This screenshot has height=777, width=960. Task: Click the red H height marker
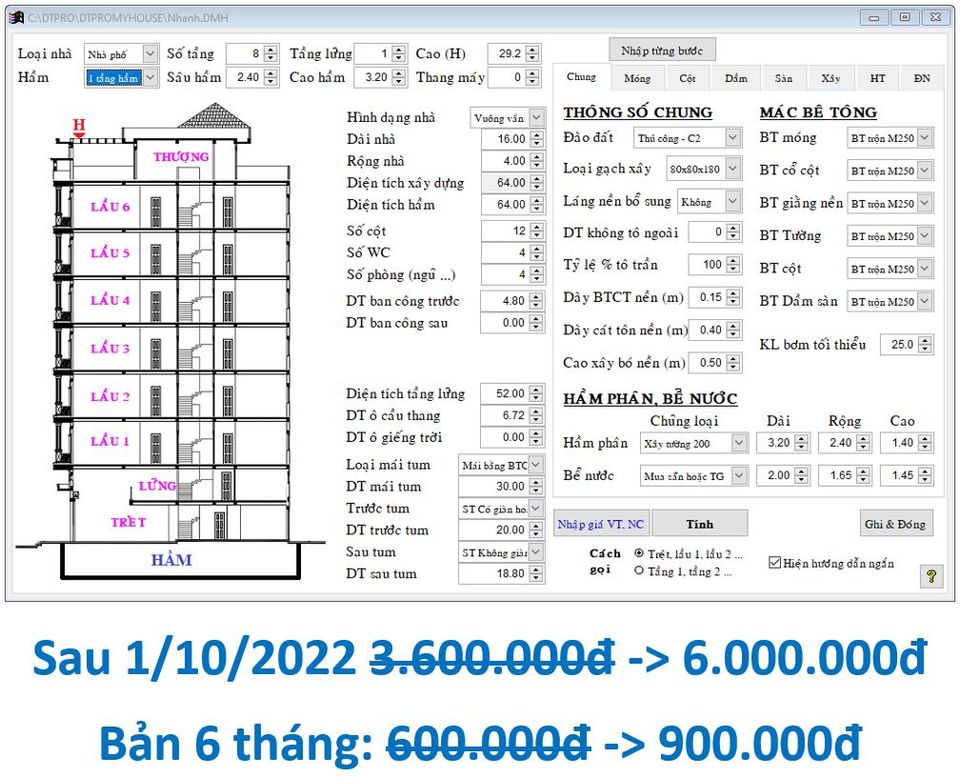coord(79,126)
